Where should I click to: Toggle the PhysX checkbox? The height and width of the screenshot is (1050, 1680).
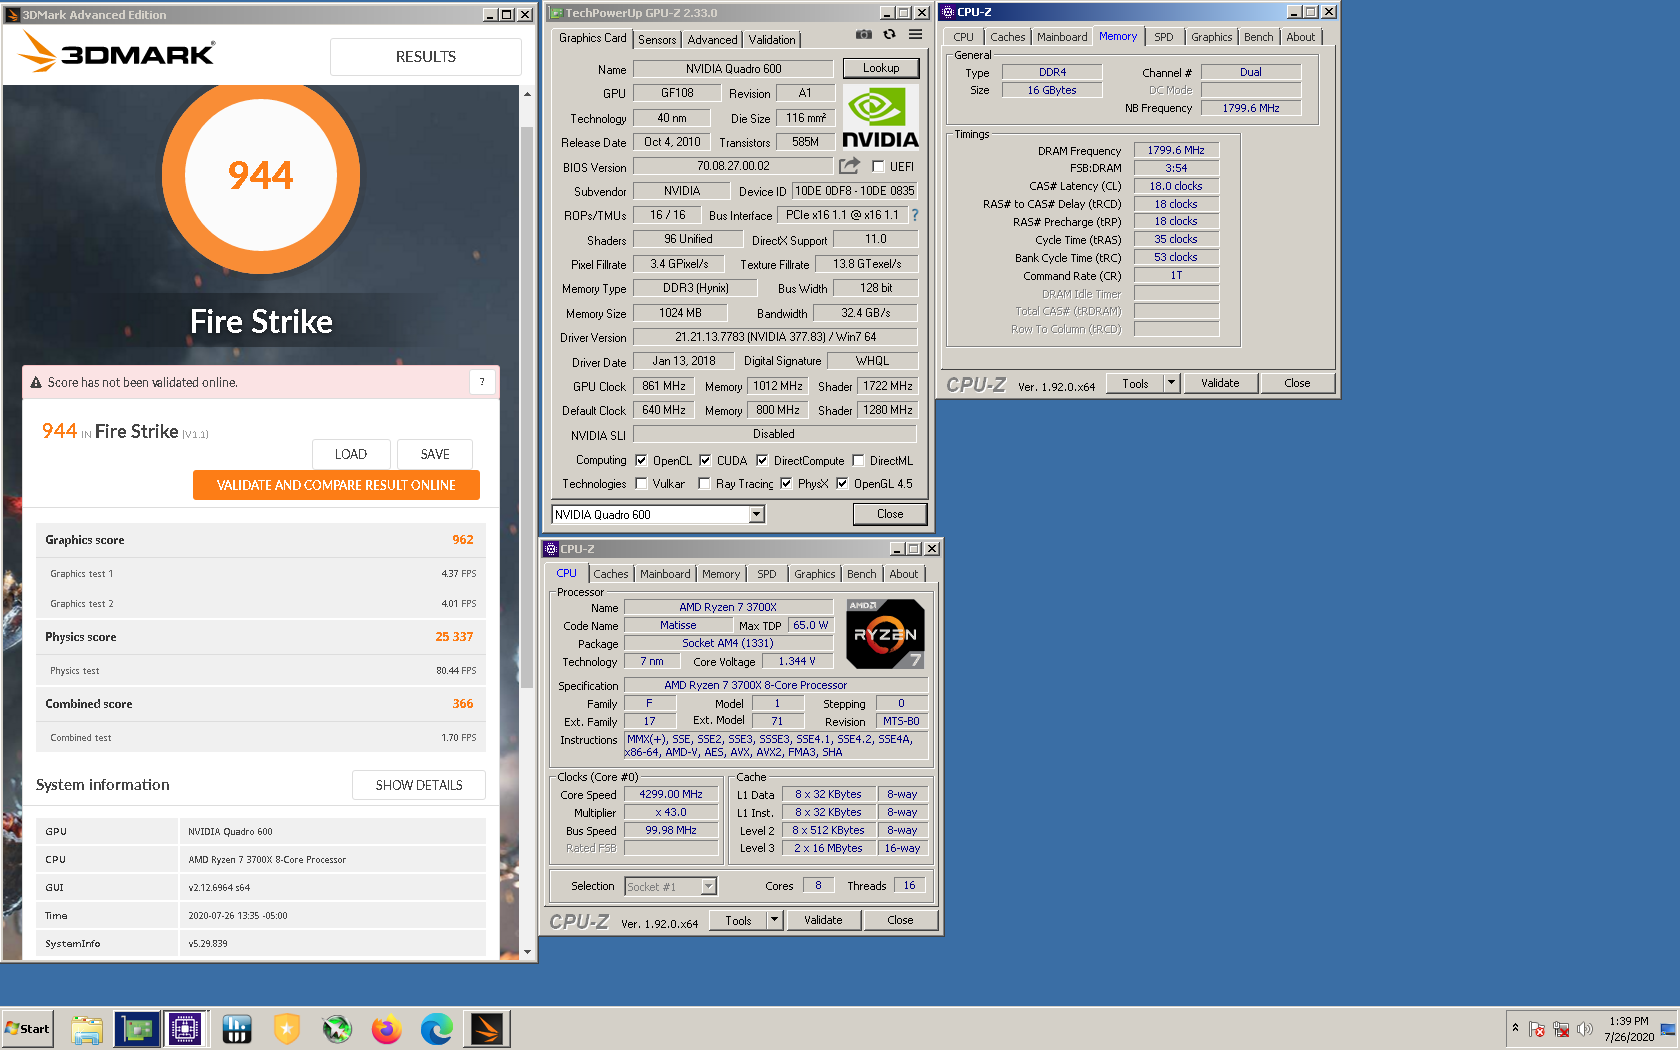click(x=786, y=484)
